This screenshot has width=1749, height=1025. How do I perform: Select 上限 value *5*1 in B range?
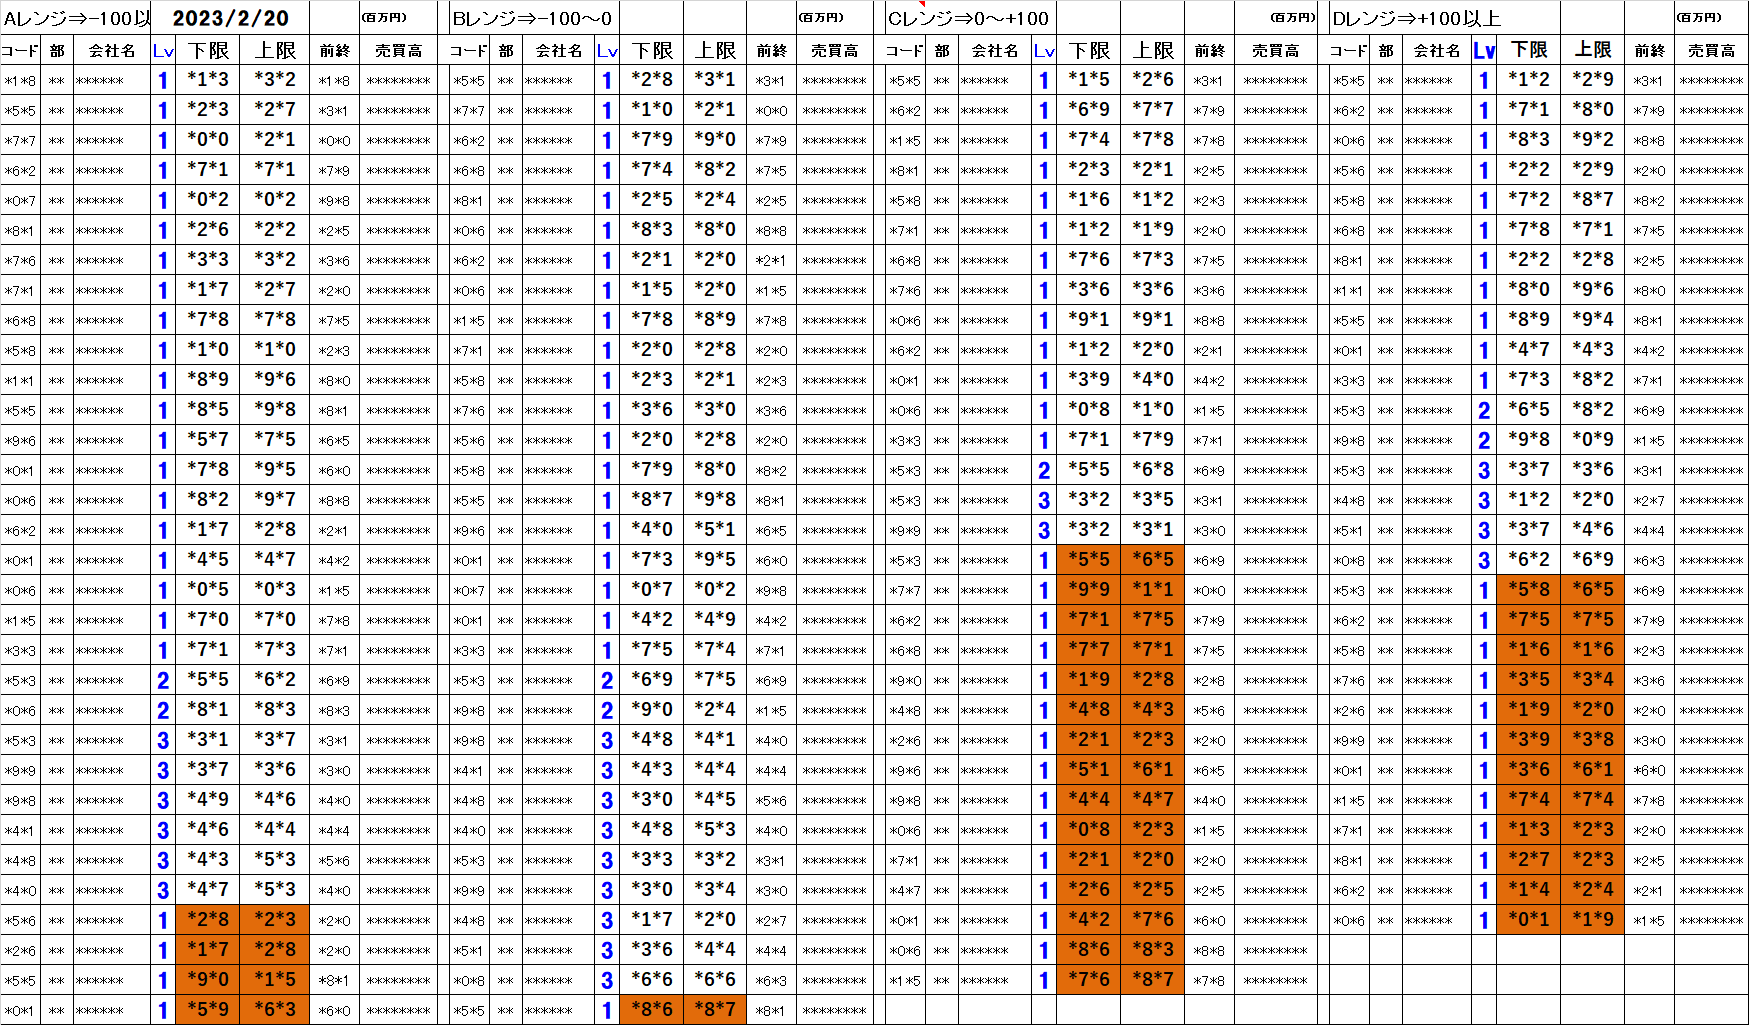click(715, 529)
